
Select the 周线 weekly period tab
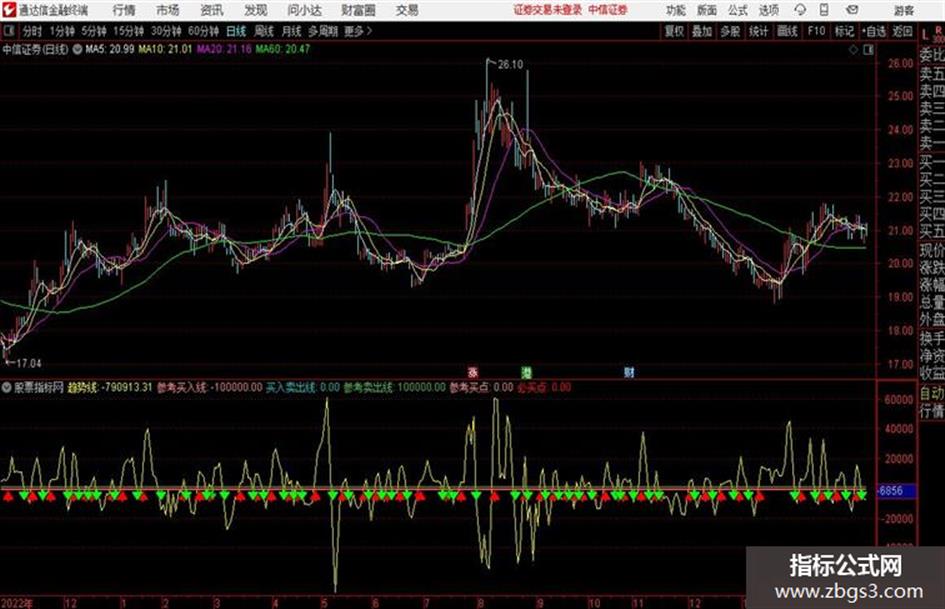(x=264, y=31)
